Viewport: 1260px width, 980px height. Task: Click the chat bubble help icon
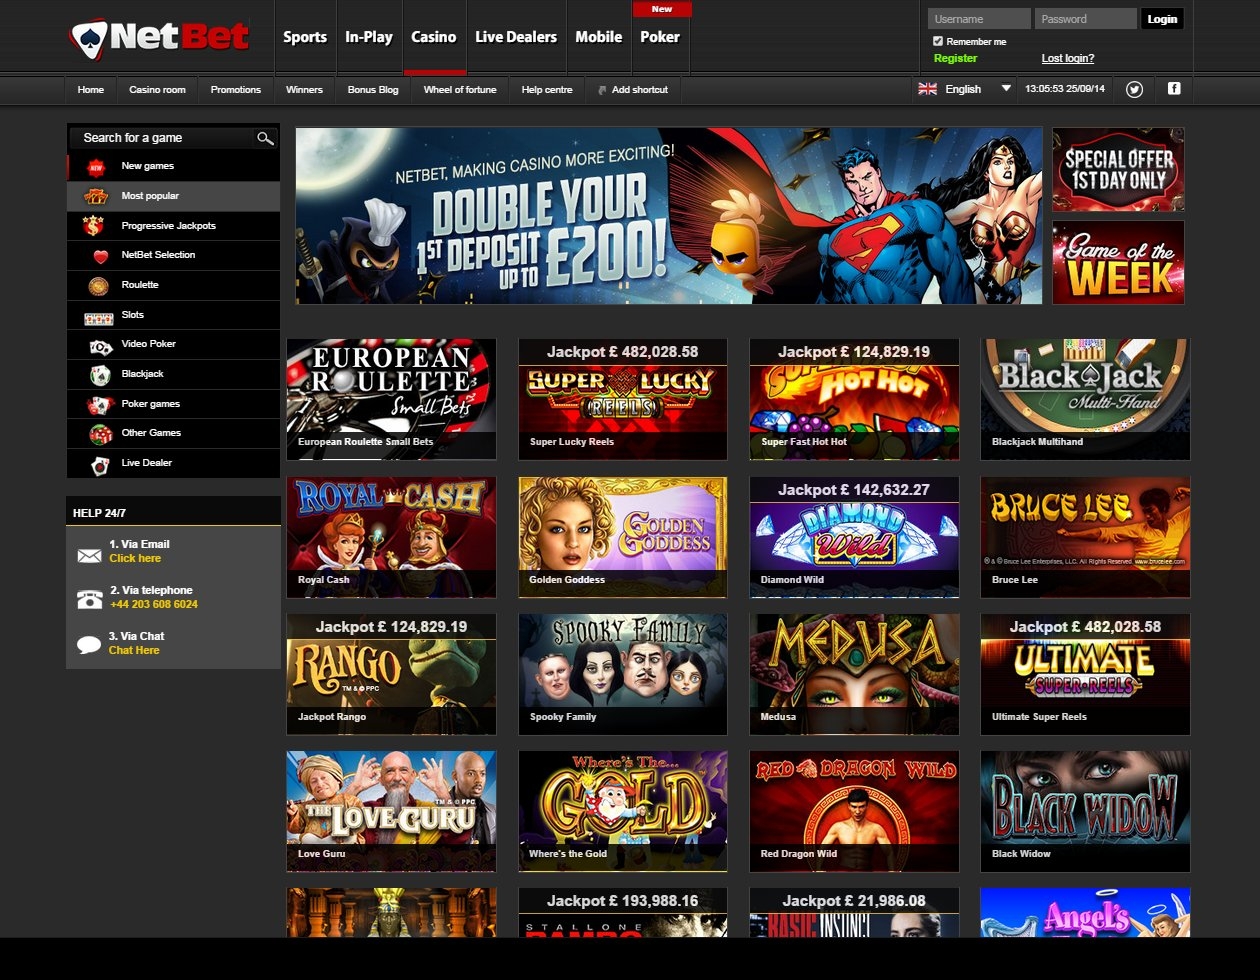(x=89, y=644)
